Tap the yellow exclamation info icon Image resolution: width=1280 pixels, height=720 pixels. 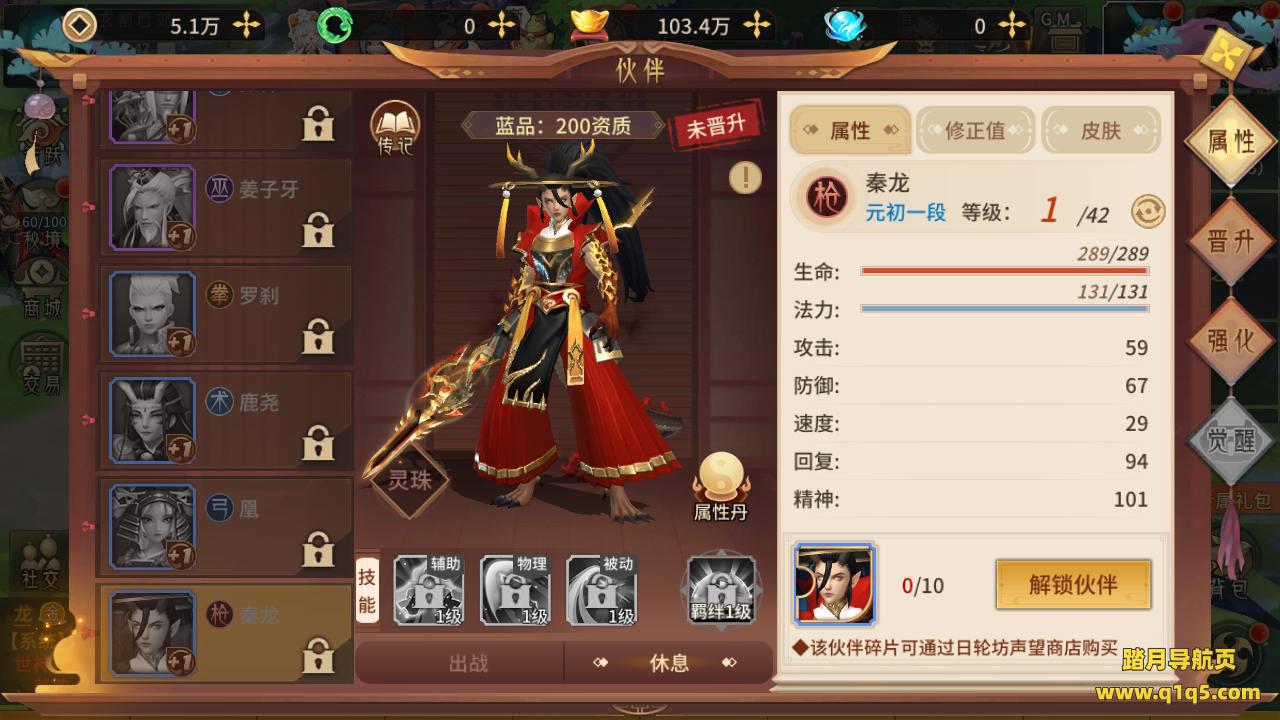[x=745, y=177]
